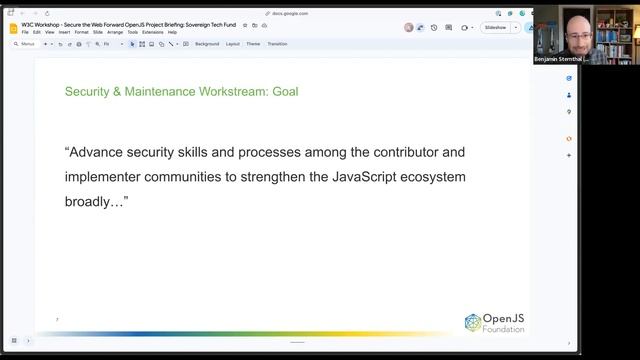Click the Redo toolbar icon

pyautogui.click(x=69, y=44)
